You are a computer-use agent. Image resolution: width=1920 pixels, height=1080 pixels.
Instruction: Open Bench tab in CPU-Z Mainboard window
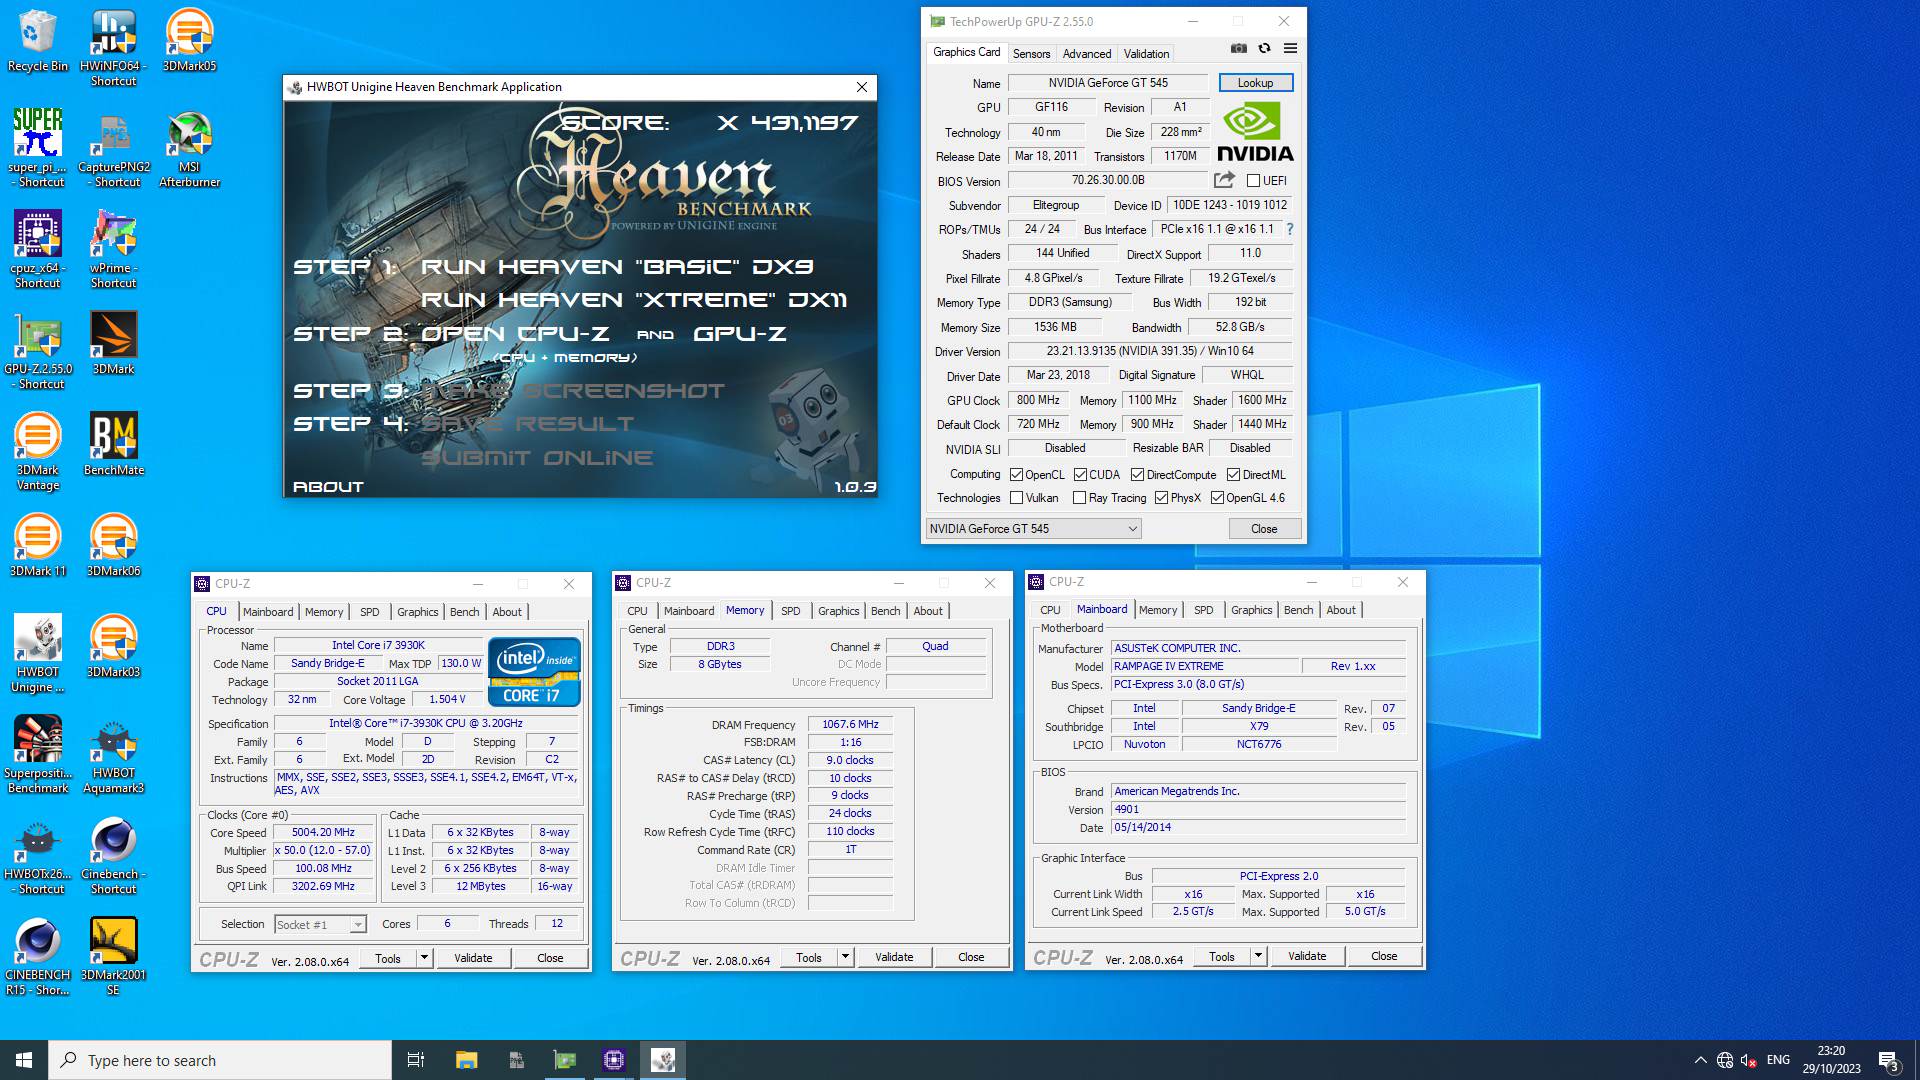coord(1298,610)
